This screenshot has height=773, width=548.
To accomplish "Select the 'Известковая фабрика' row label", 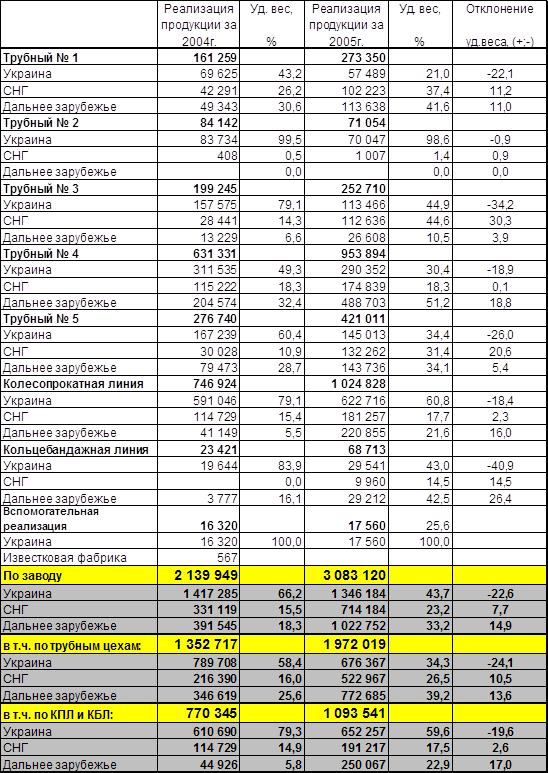I will point(79,558).
